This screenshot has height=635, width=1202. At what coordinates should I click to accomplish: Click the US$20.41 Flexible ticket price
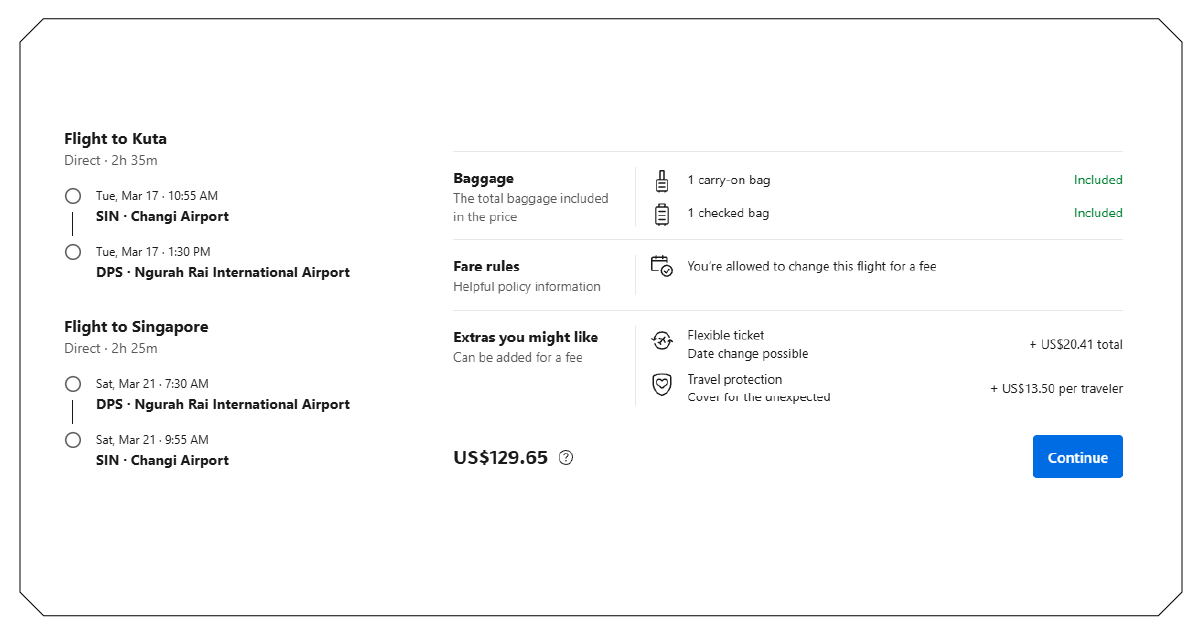(x=1076, y=344)
